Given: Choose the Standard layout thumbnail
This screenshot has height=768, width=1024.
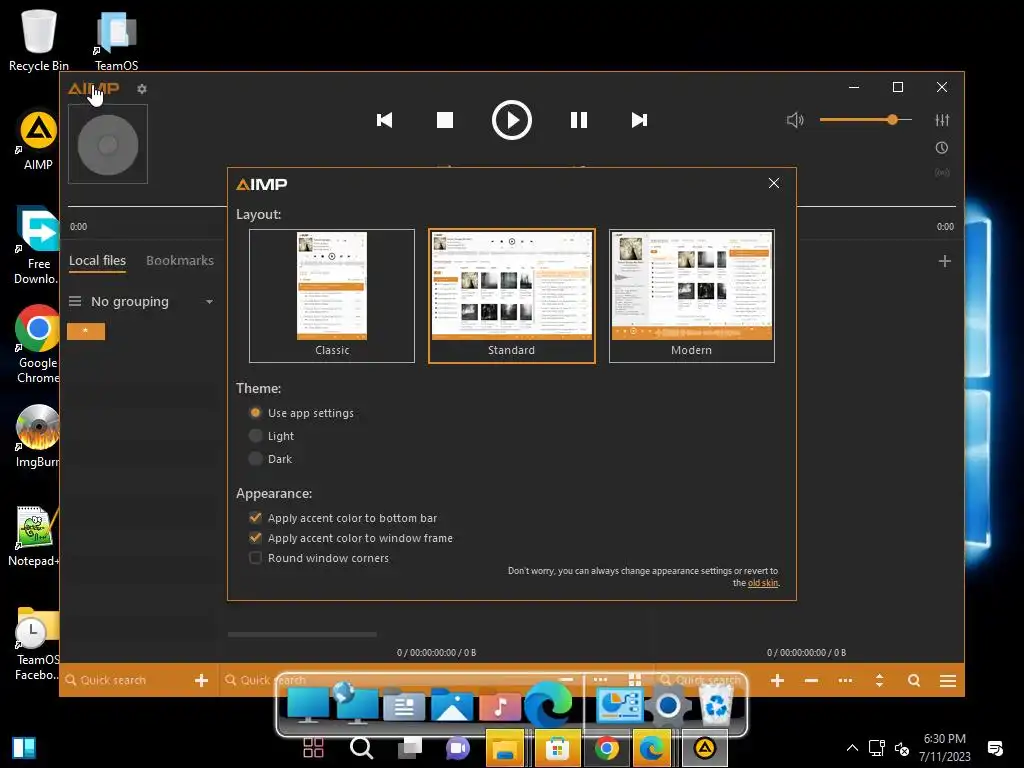Looking at the screenshot, I should (511, 296).
